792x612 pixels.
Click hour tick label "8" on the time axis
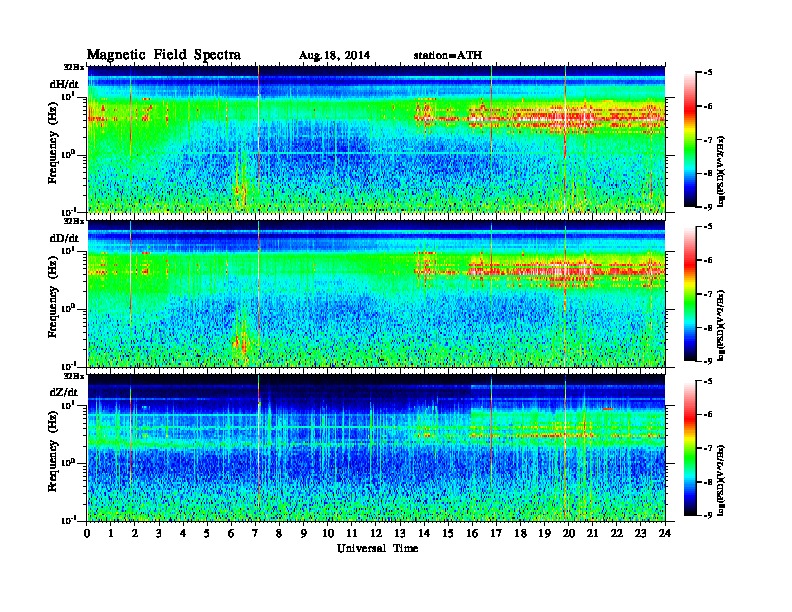[x=280, y=533]
